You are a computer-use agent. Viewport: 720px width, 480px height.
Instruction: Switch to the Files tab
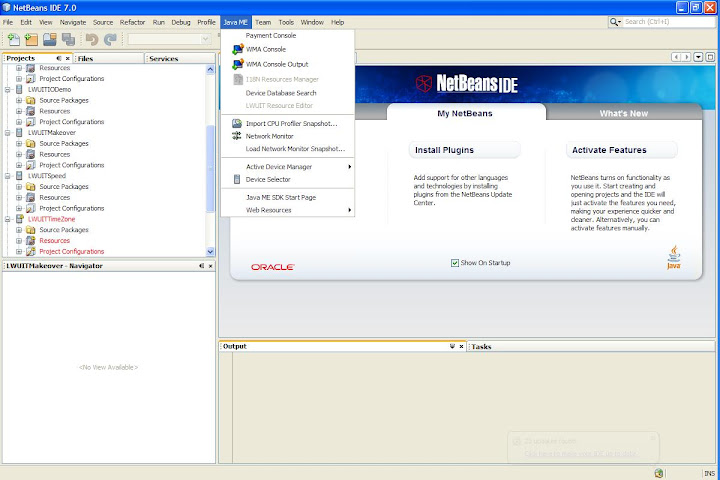[x=109, y=58]
